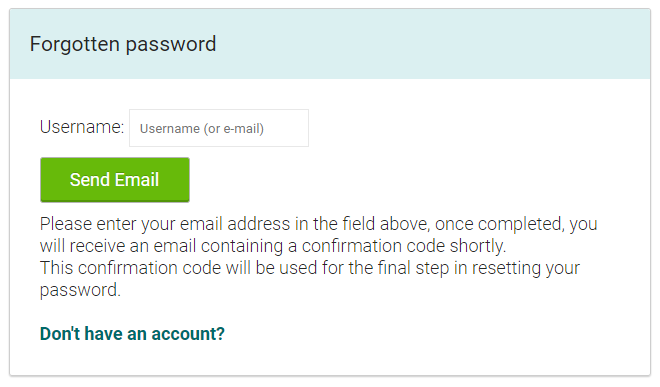Click the Forgotten password heading
This screenshot has height=387, width=660.
[123, 44]
